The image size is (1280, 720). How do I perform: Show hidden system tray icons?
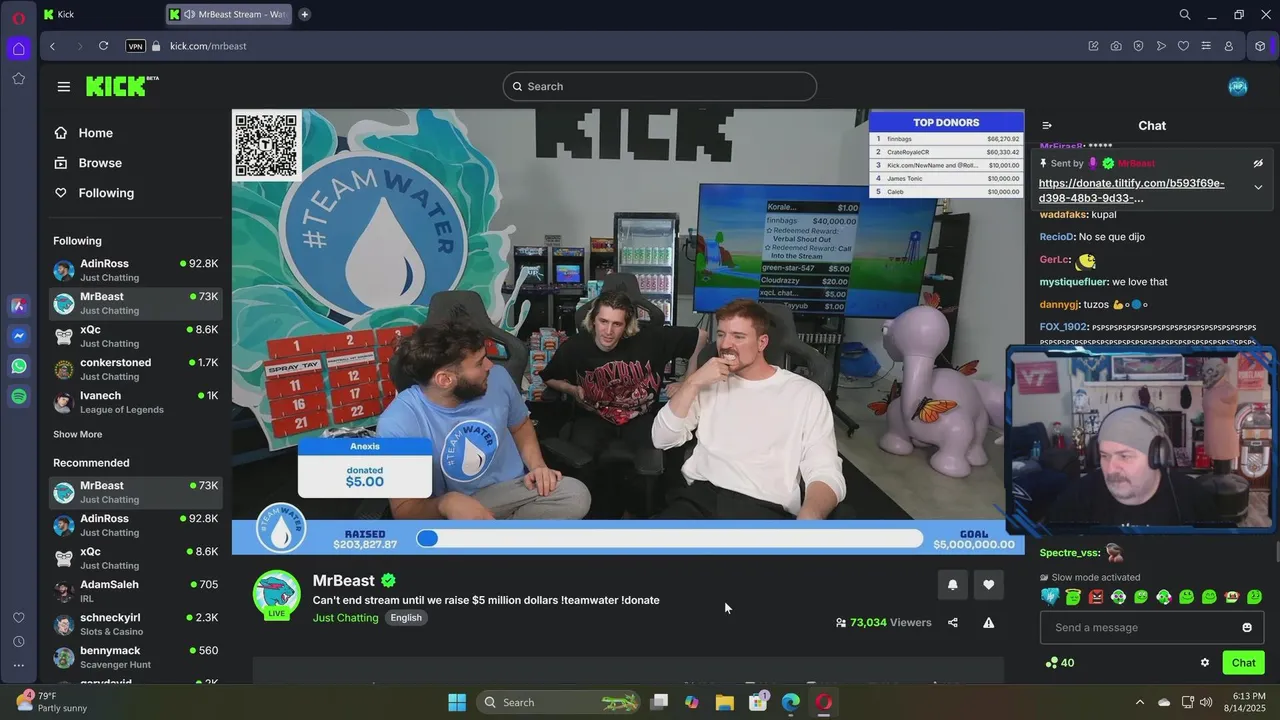click(x=1139, y=702)
